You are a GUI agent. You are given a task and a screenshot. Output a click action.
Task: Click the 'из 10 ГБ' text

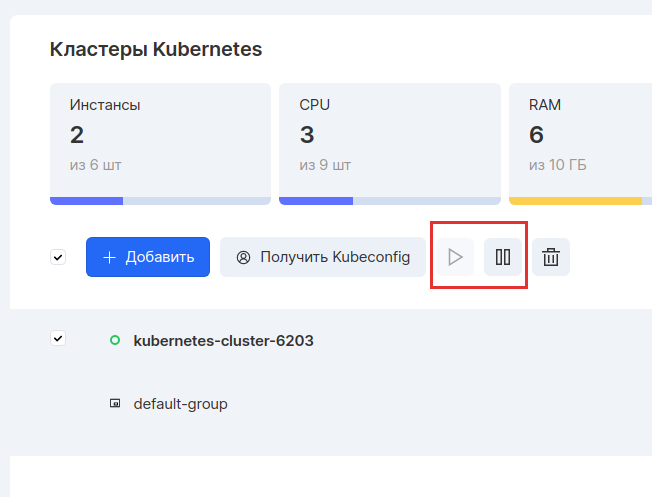[558, 165]
